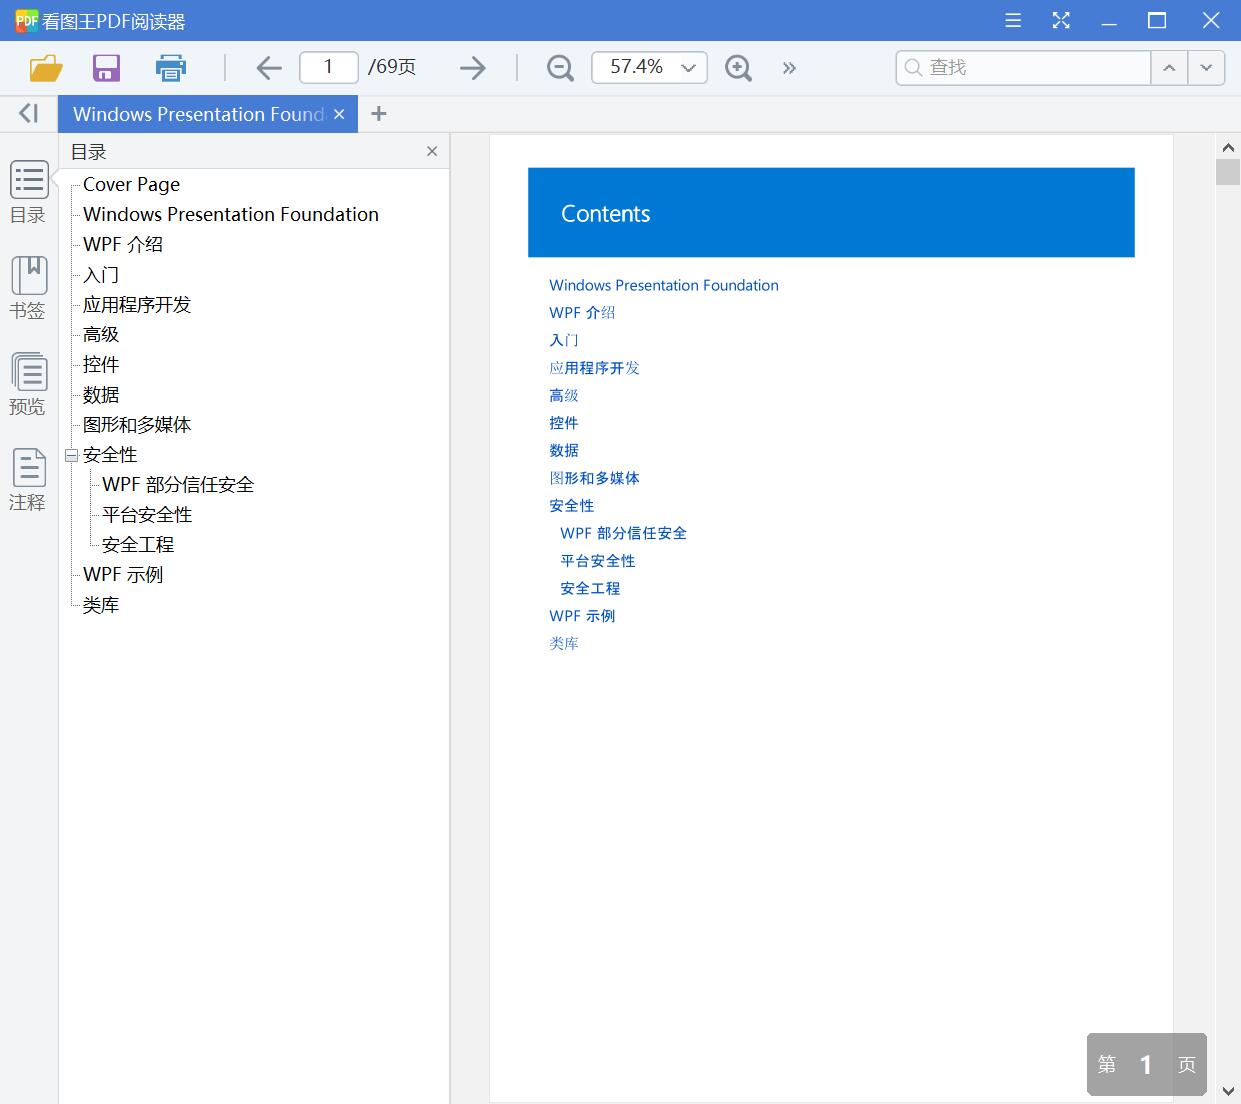This screenshot has width=1241, height=1104.
Task: Select 安全工程 in outline tree
Action: click(138, 544)
